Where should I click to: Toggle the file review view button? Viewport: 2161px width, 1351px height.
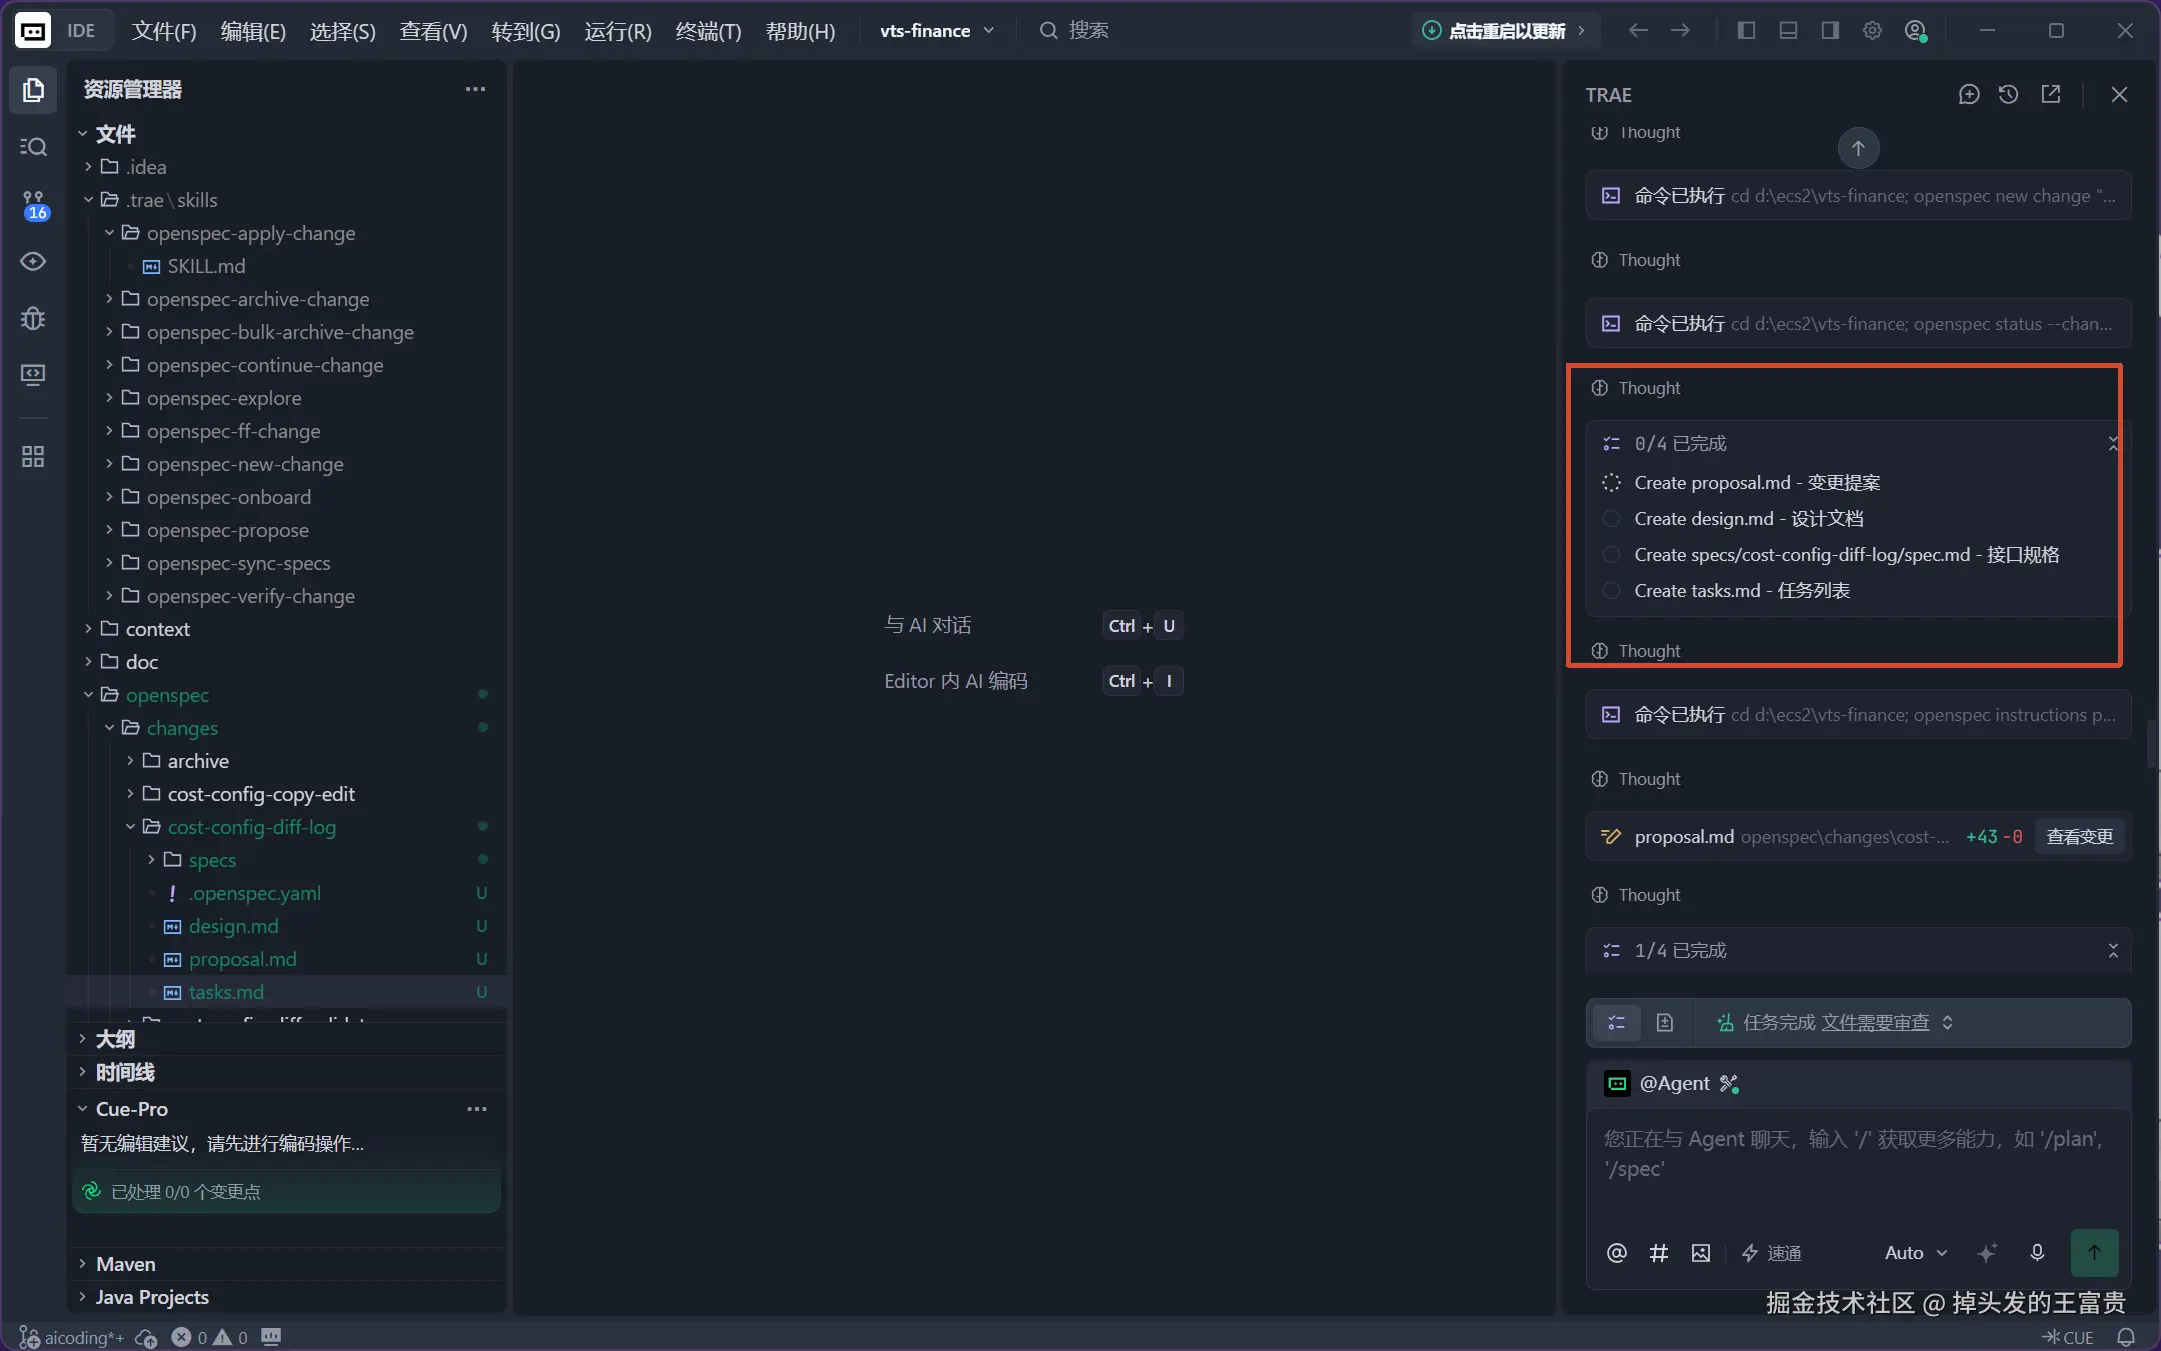click(x=1664, y=1022)
